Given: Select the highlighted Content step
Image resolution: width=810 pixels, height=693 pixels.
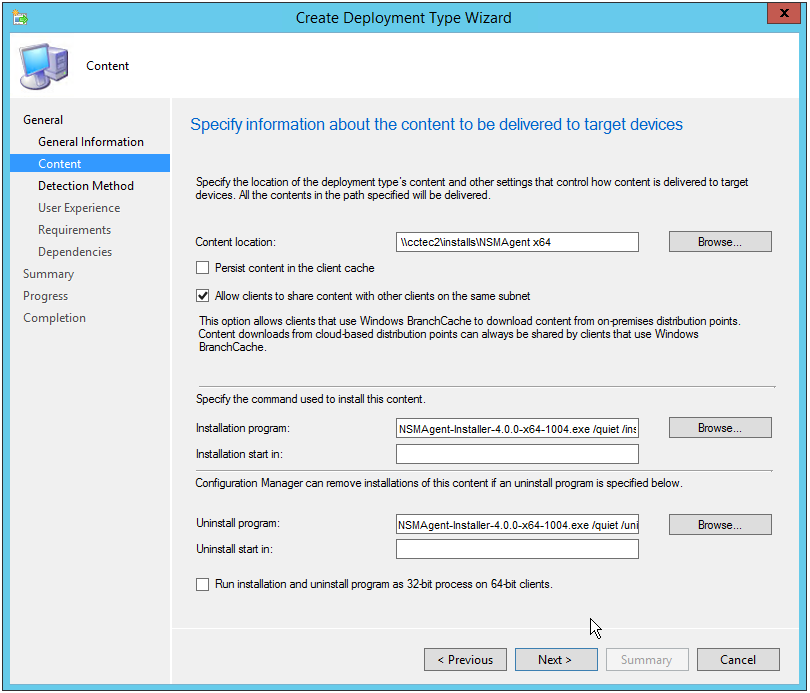Looking at the screenshot, I should click(x=90, y=164).
